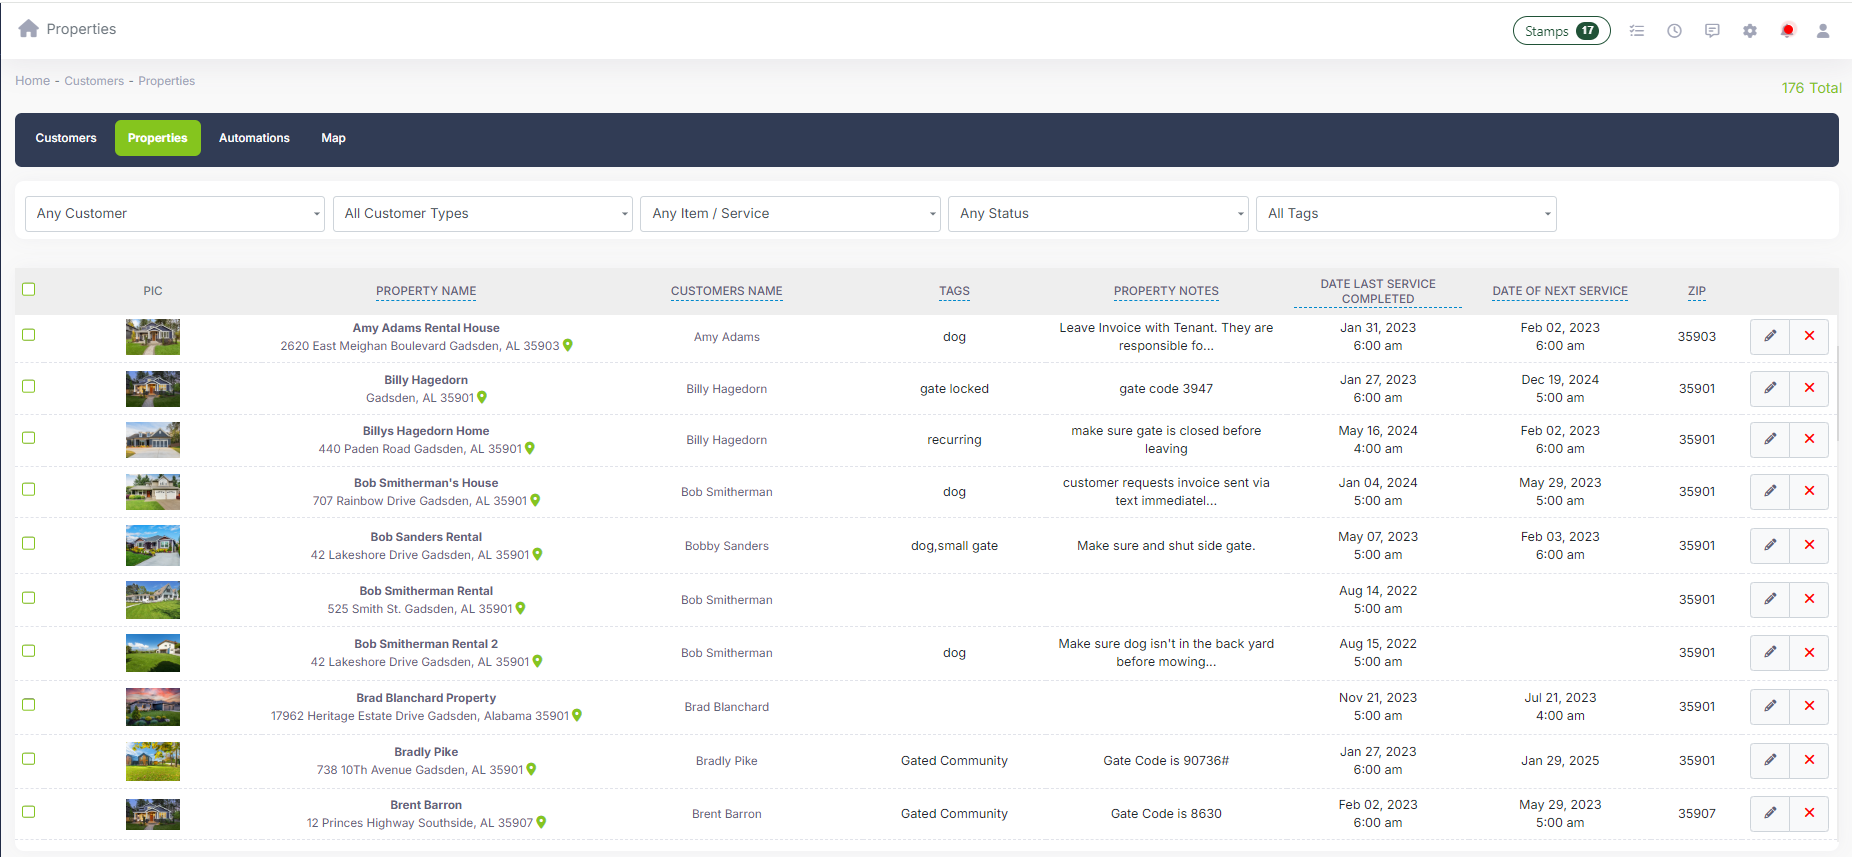Click the Stamps 17 button

coord(1560,31)
